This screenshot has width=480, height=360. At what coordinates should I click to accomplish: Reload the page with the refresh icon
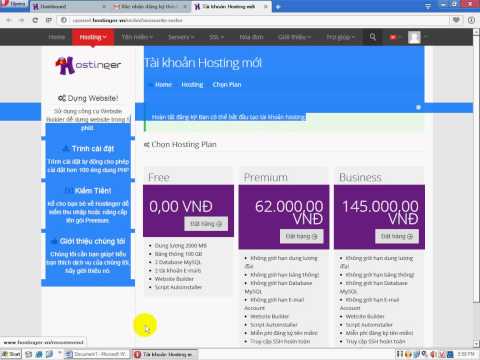click(35, 20)
